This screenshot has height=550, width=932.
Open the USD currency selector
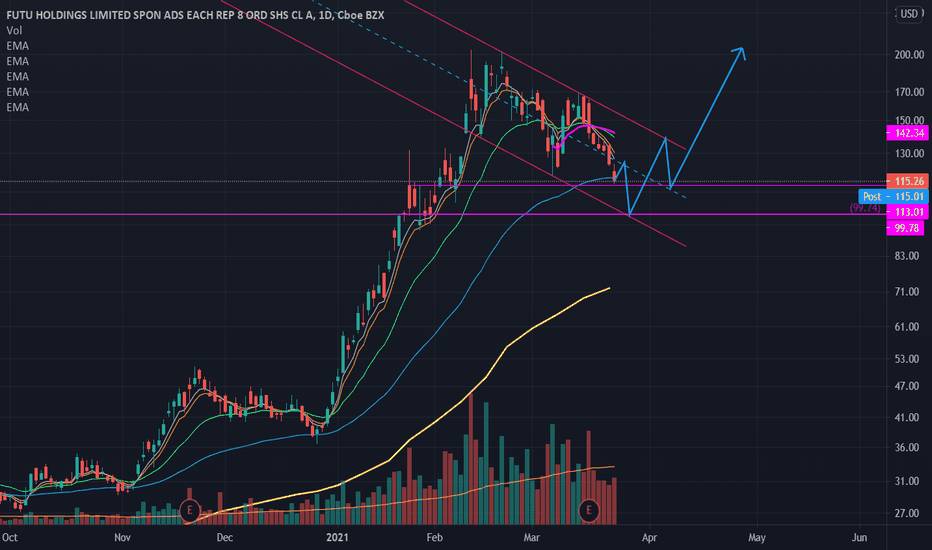click(x=909, y=13)
